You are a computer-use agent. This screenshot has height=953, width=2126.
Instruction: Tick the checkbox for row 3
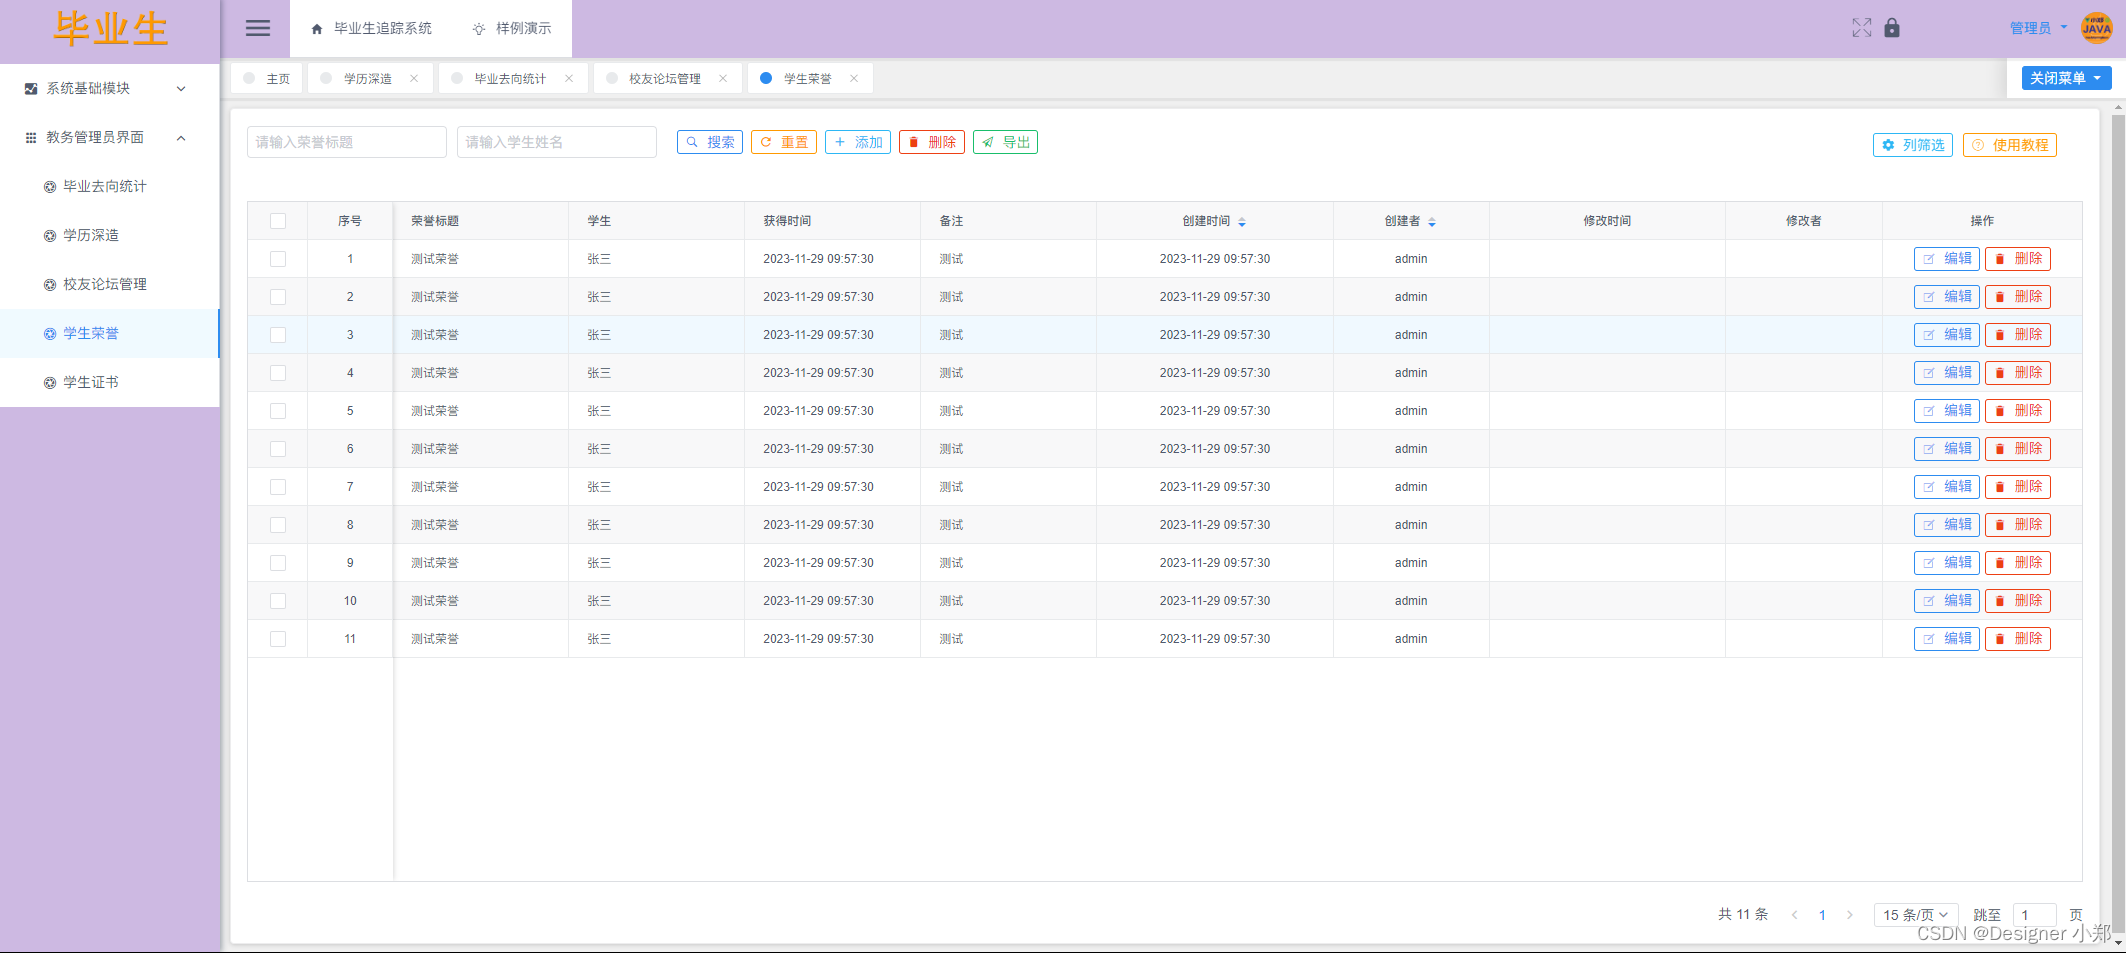pos(278,335)
